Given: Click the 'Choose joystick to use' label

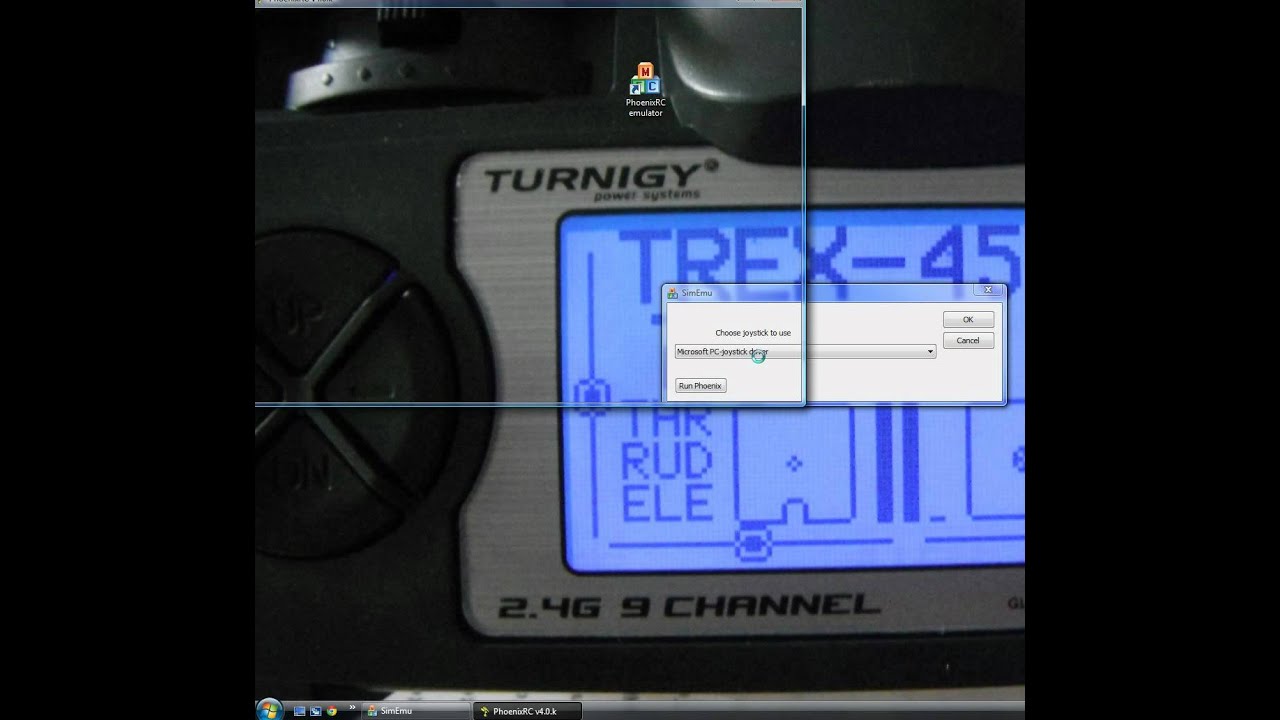Looking at the screenshot, I should [x=753, y=333].
